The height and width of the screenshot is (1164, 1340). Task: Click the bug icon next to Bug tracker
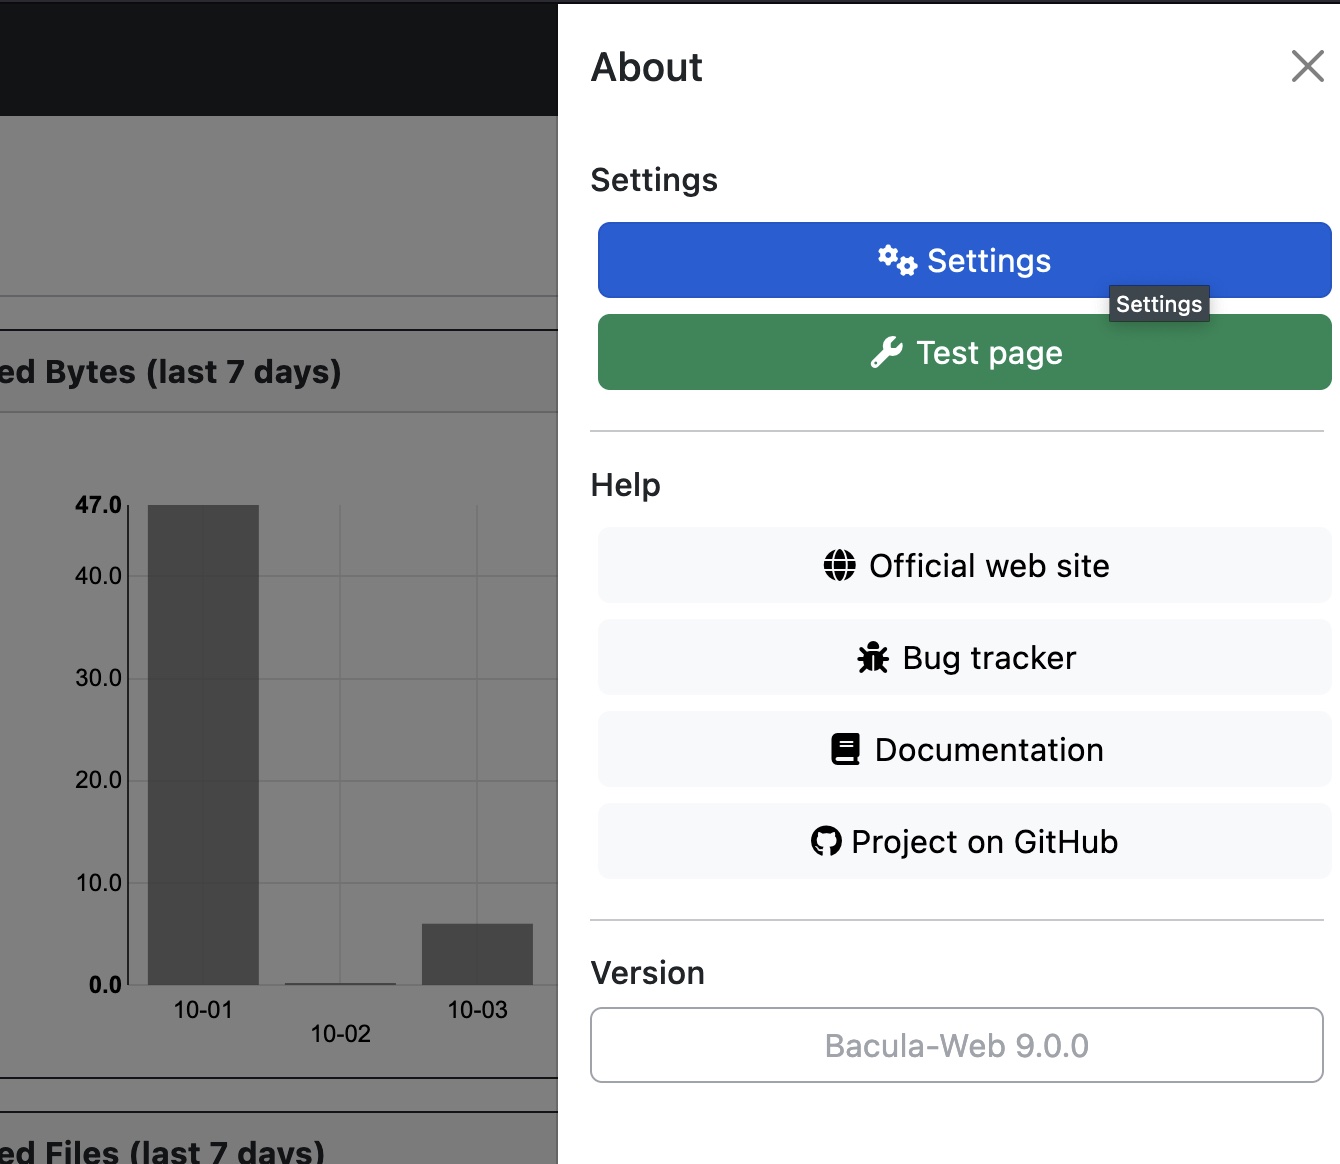(873, 657)
